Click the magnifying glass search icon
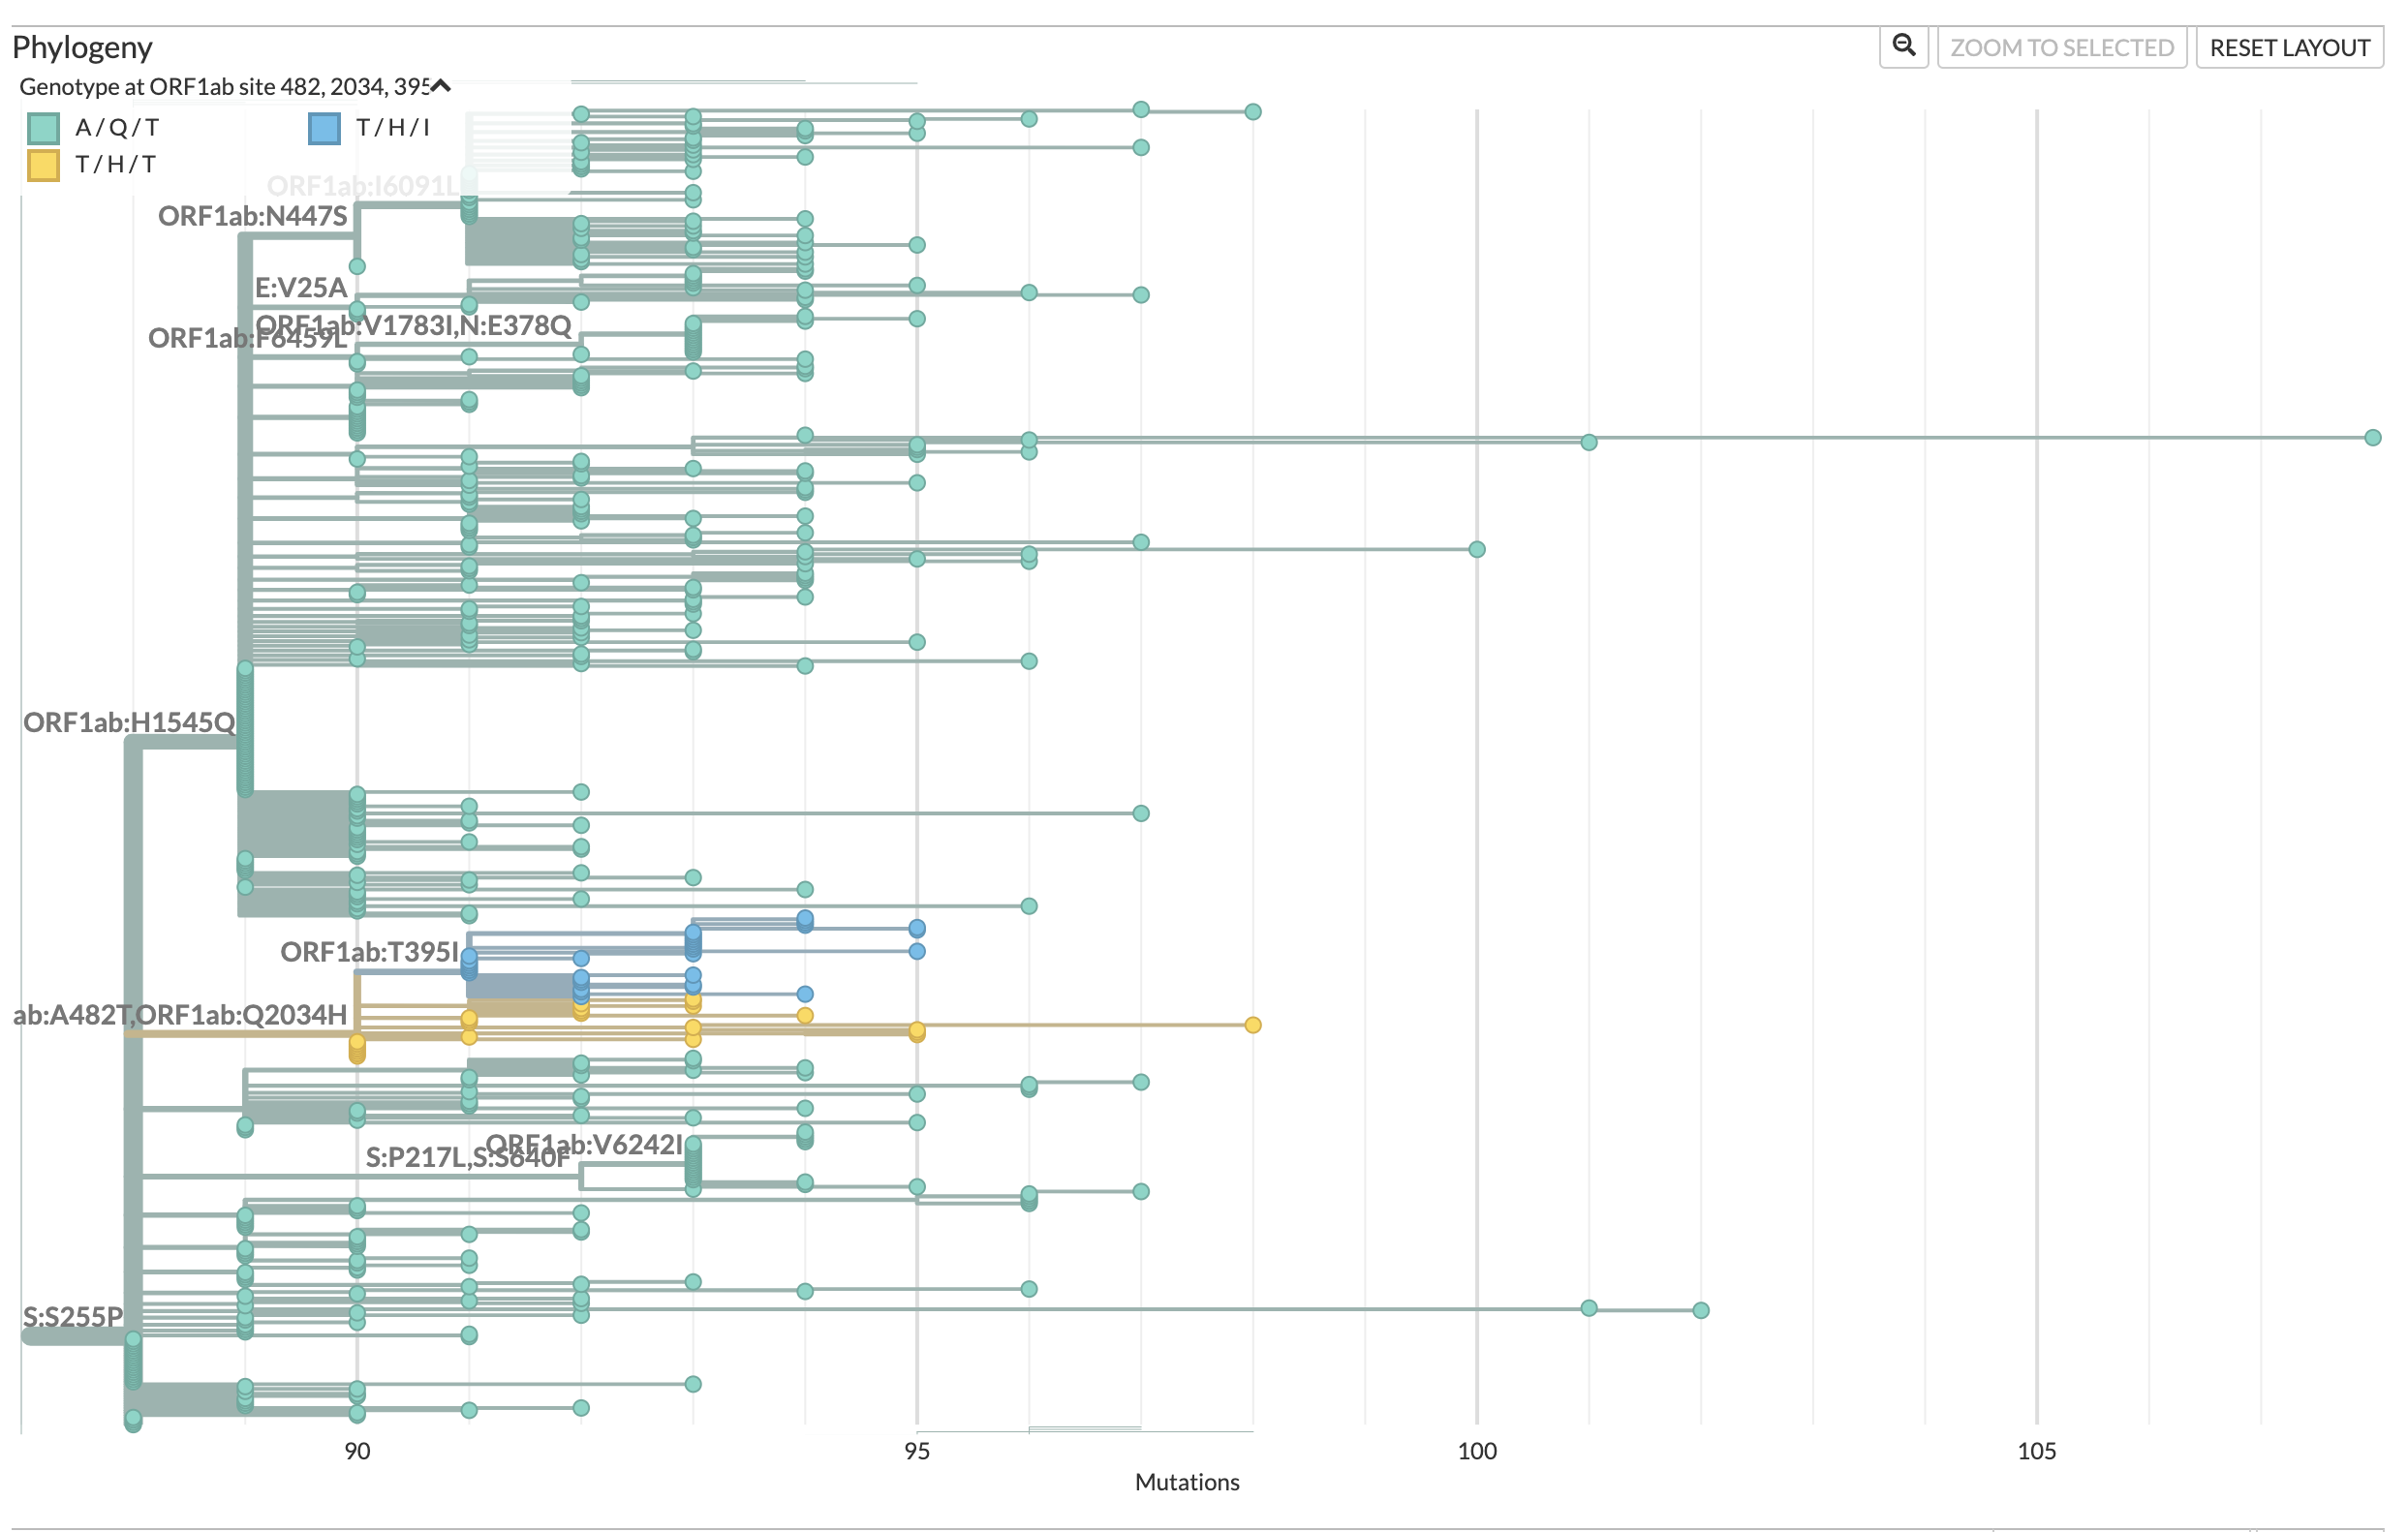The image size is (2408, 1532). (1903, 46)
